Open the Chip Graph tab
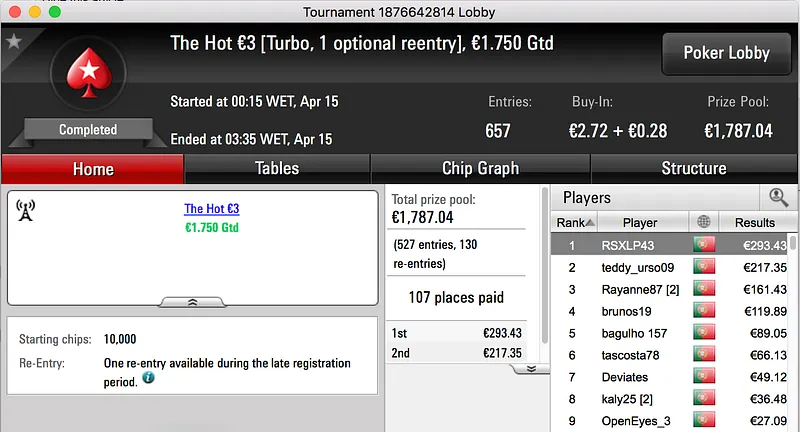 pos(480,169)
